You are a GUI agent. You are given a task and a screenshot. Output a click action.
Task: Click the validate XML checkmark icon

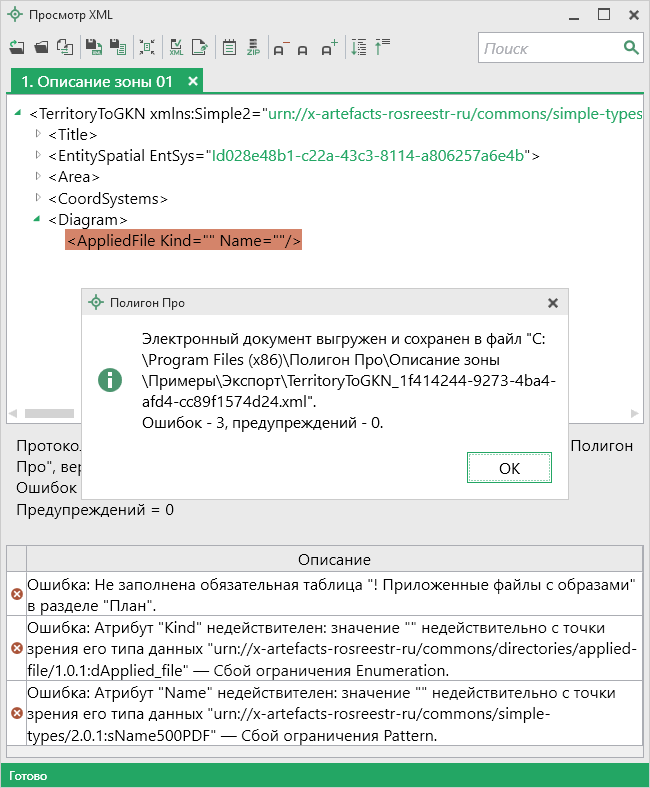tap(176, 48)
